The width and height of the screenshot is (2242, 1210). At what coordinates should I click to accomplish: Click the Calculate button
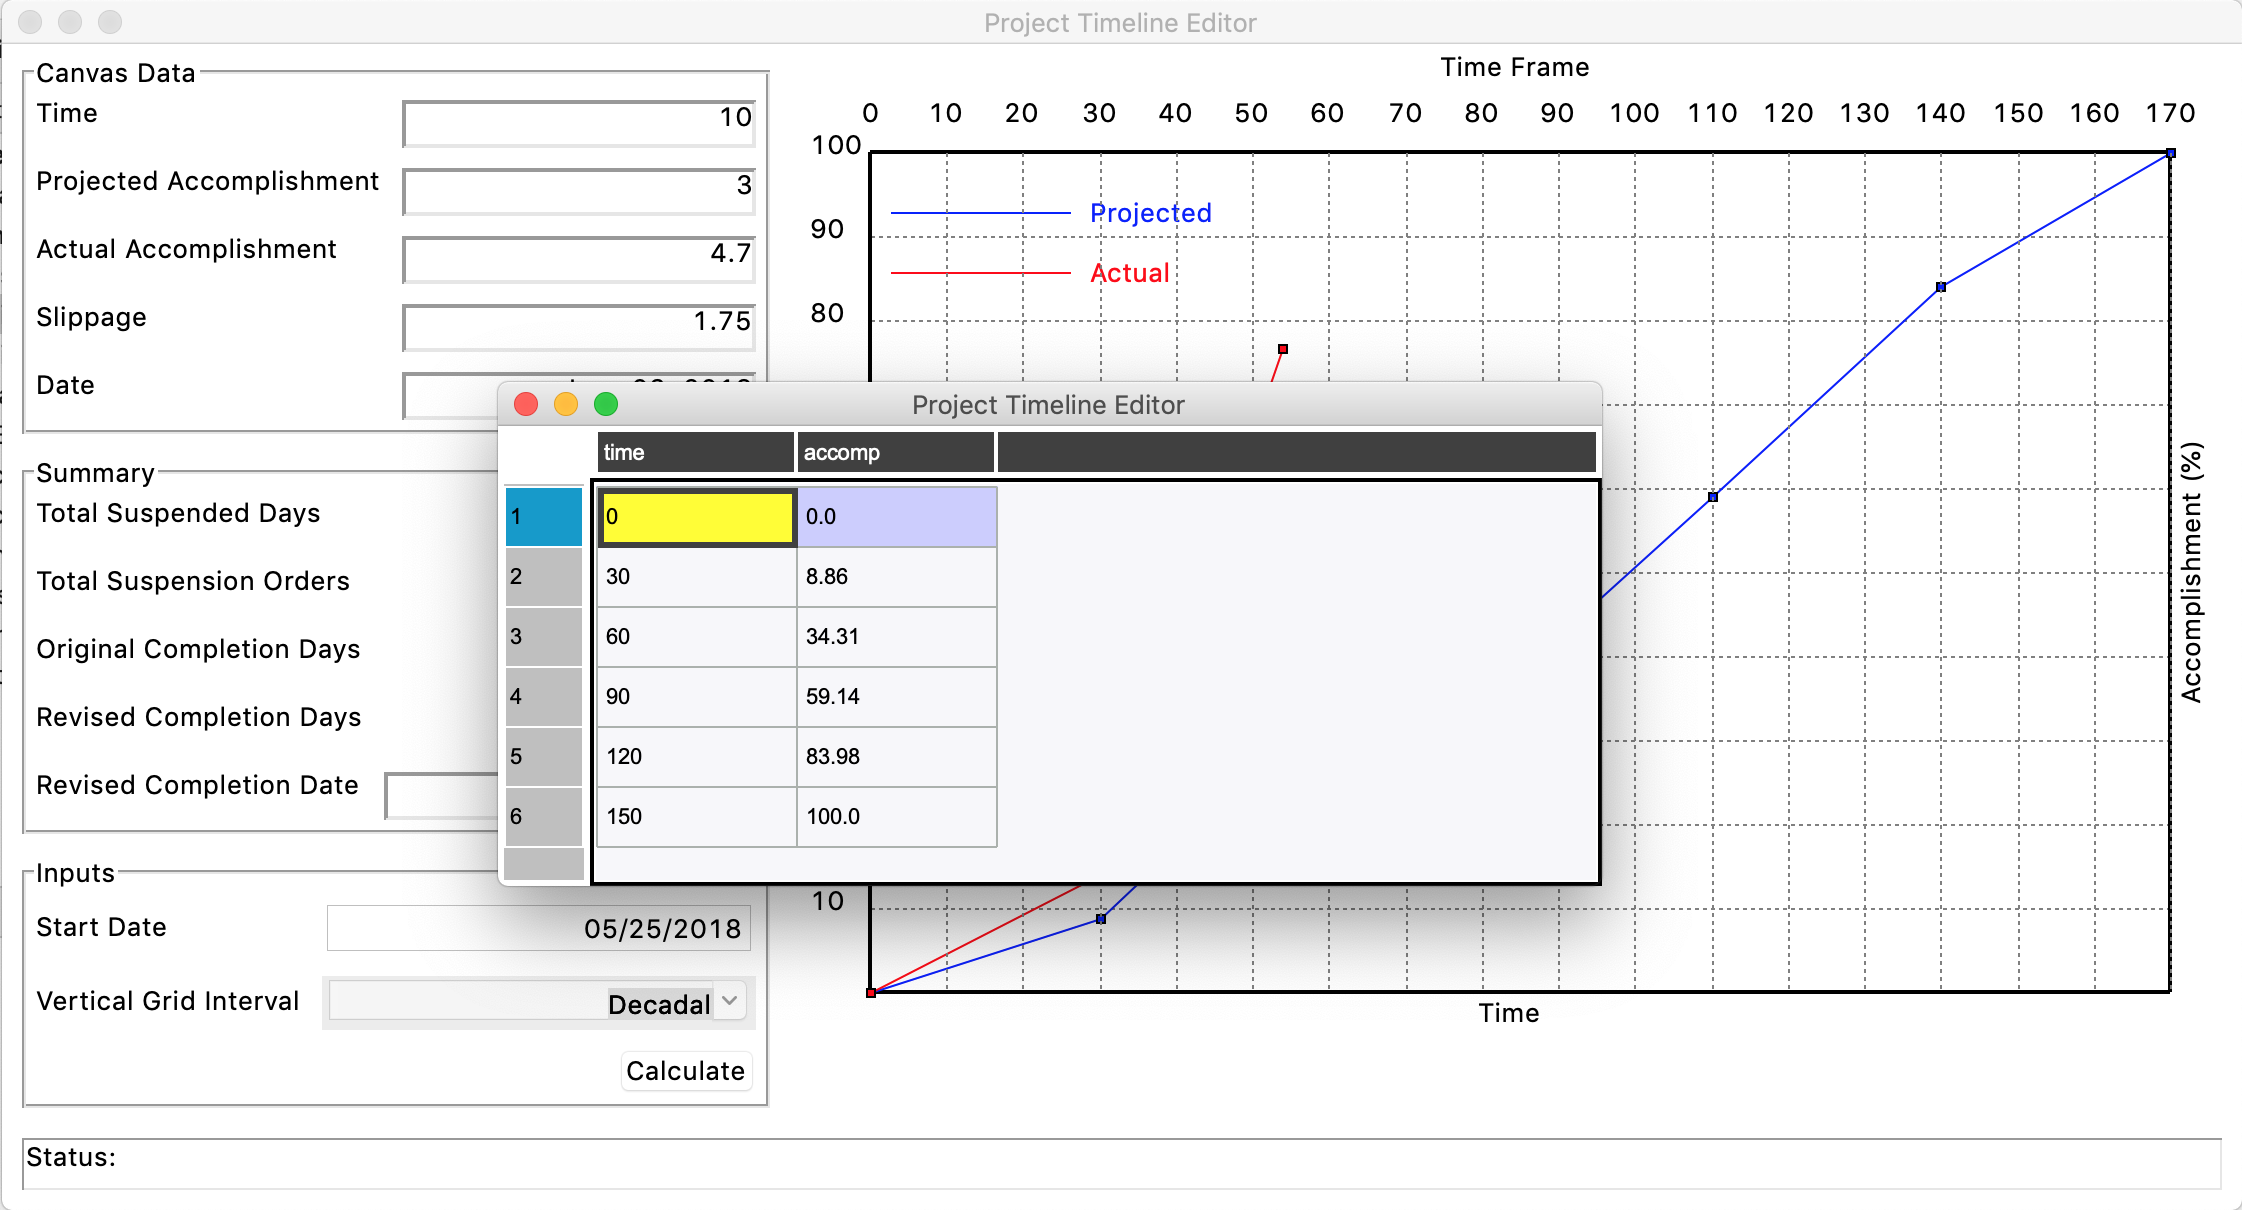686,1070
